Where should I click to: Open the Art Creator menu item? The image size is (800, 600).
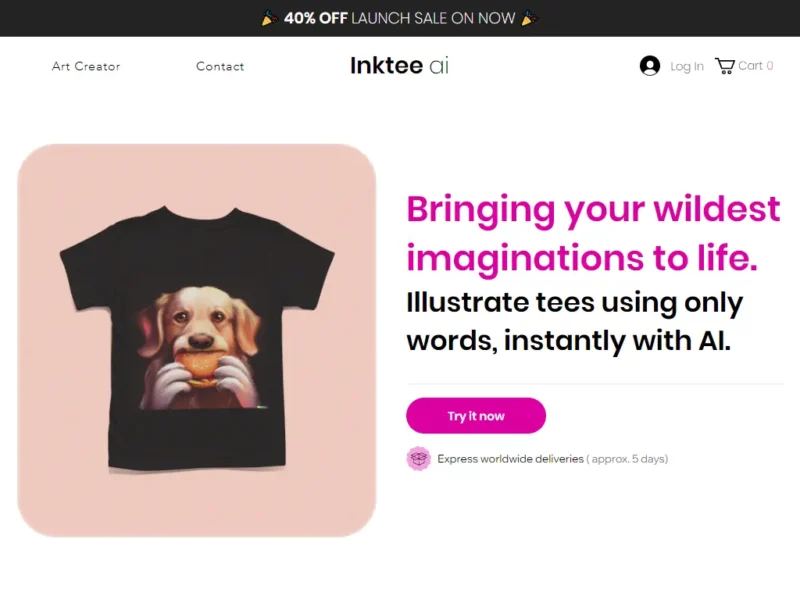click(x=86, y=66)
